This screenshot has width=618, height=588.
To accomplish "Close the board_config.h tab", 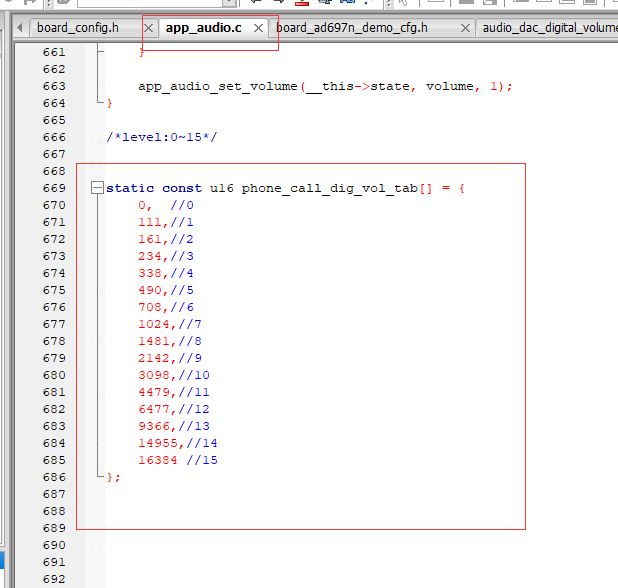I will 149,28.
